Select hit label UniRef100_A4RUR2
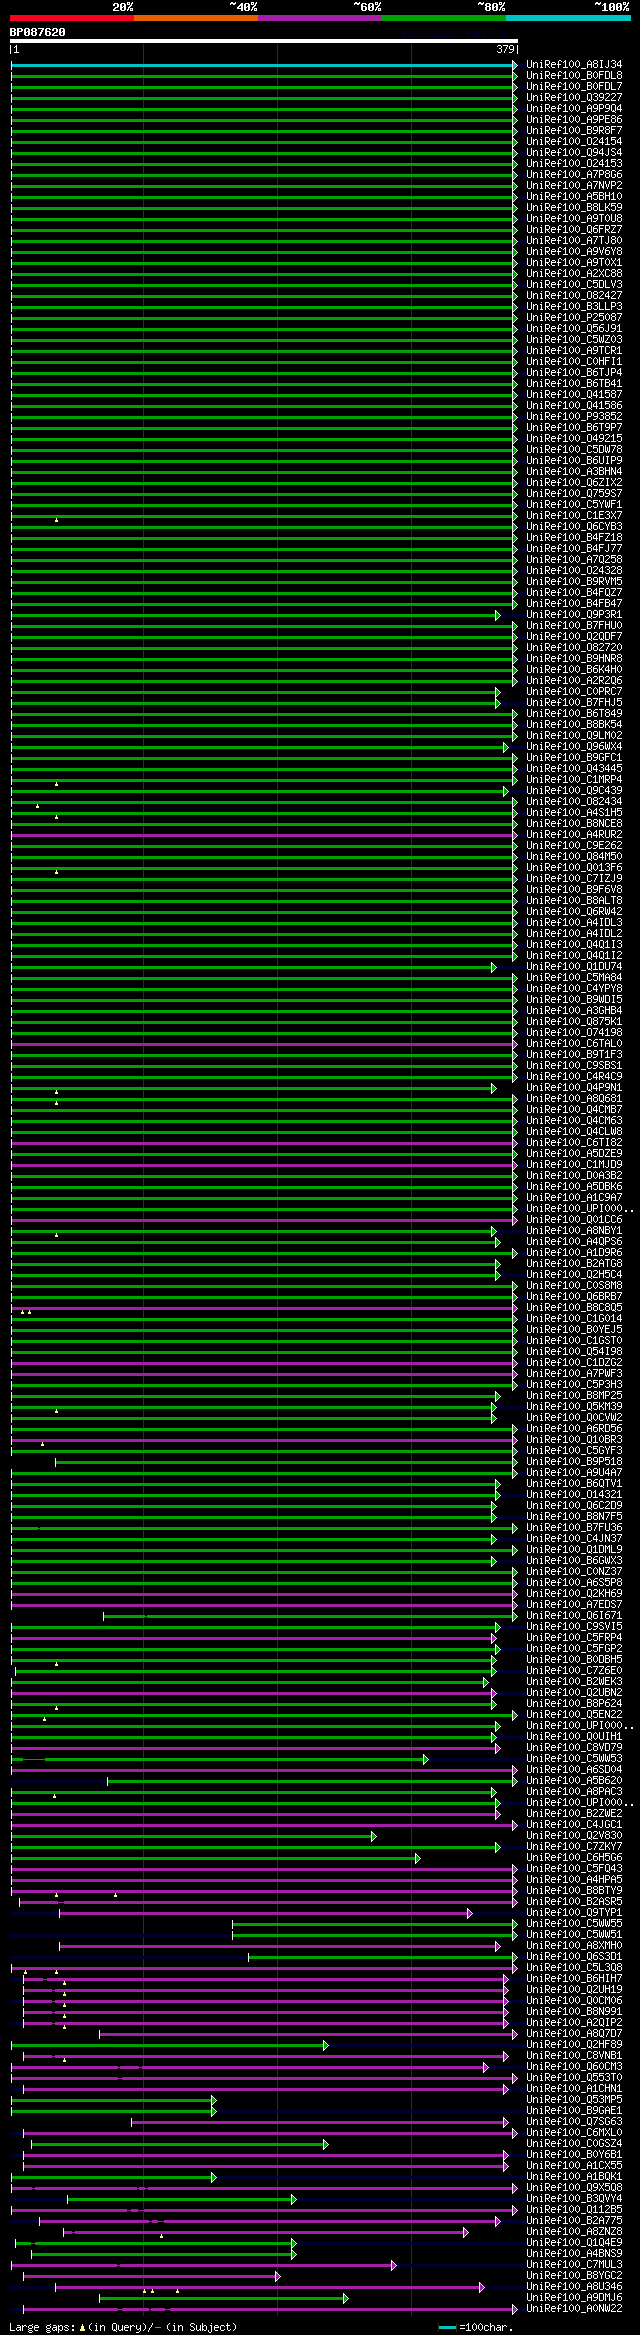This screenshot has width=640, height=2335. (x=574, y=835)
